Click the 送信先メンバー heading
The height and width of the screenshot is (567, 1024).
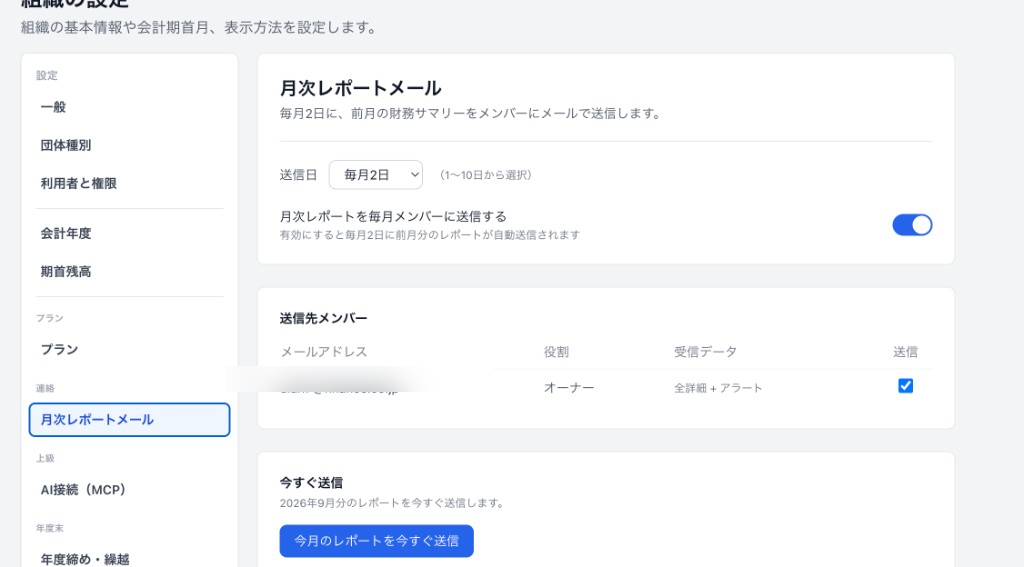pyautogui.click(x=323, y=318)
